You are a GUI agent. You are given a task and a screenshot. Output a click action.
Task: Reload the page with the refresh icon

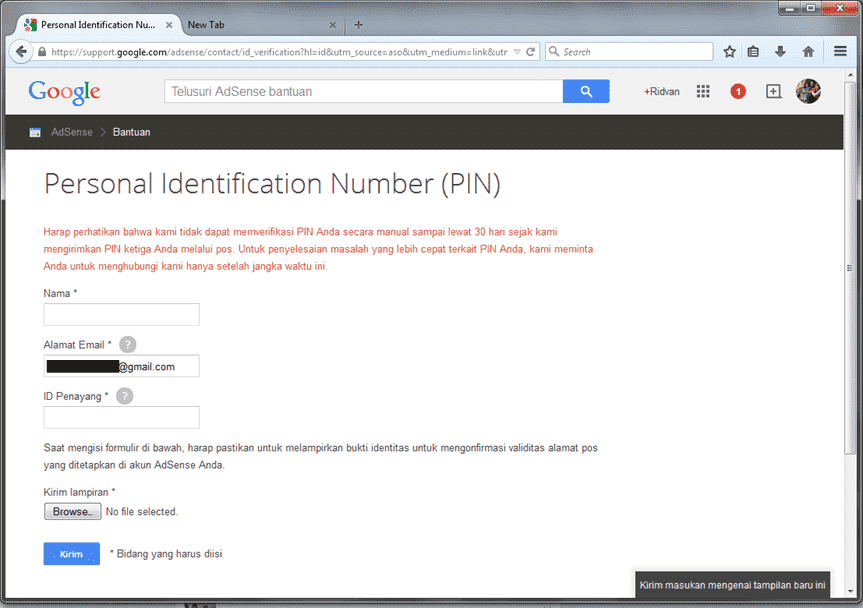click(x=530, y=52)
